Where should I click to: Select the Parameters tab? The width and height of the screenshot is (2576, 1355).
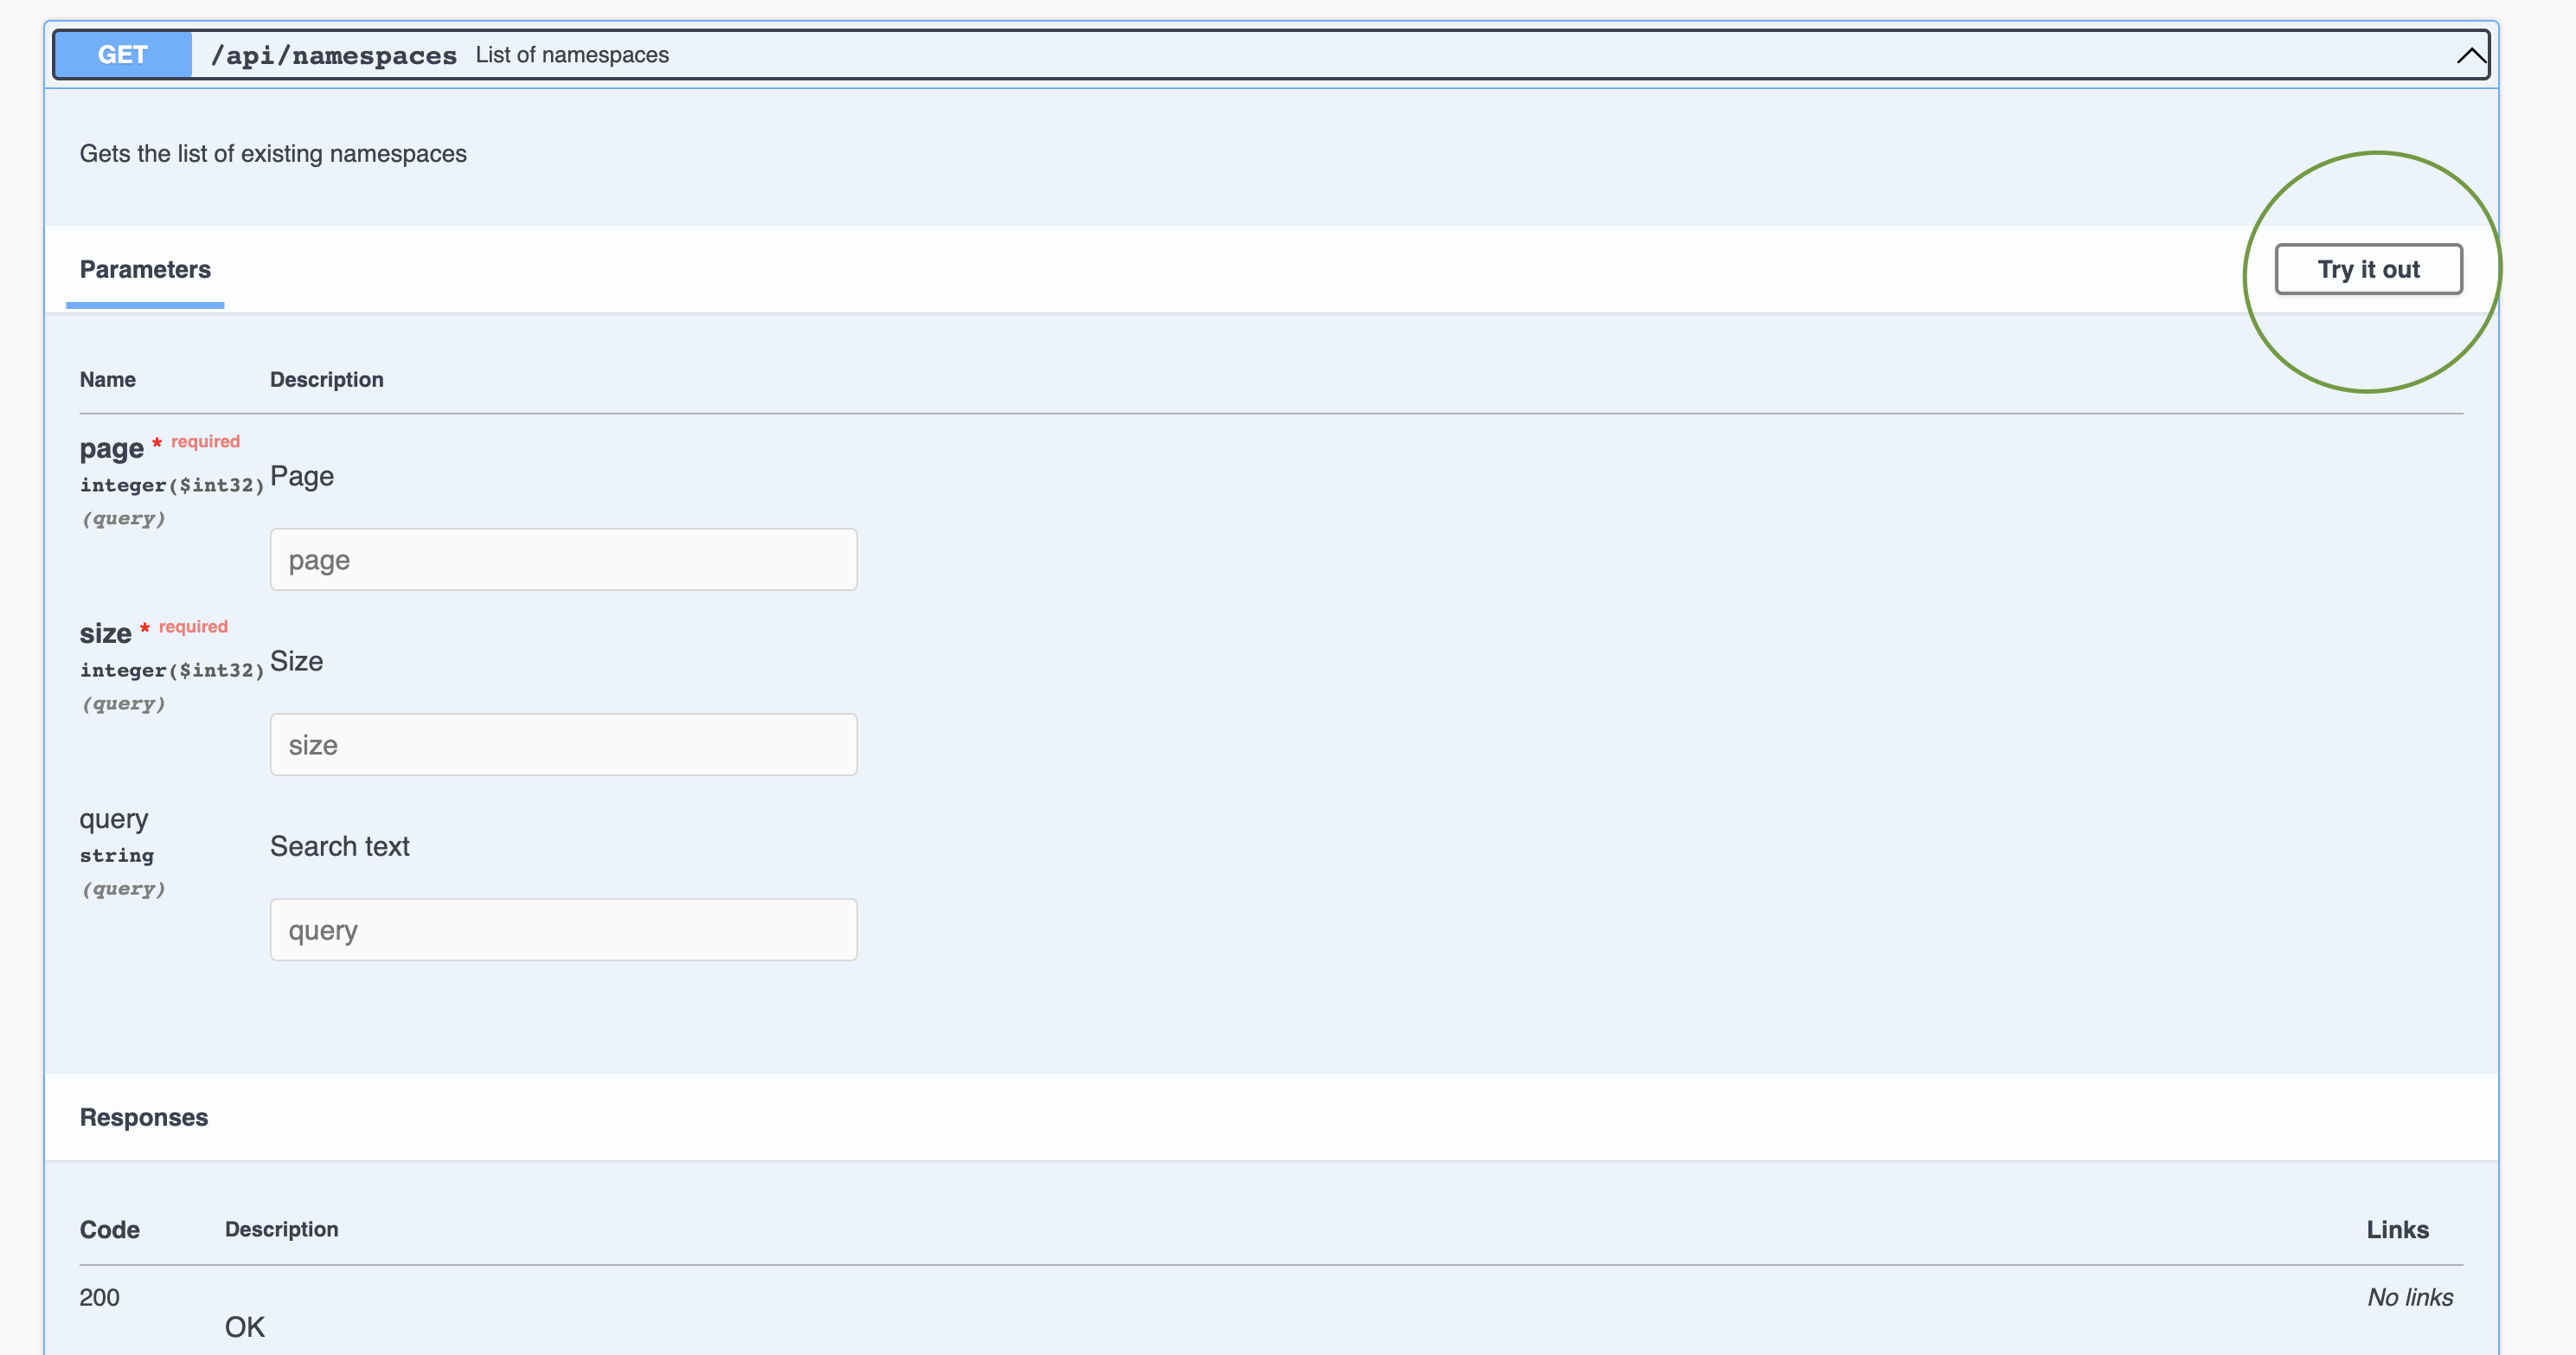(x=145, y=269)
